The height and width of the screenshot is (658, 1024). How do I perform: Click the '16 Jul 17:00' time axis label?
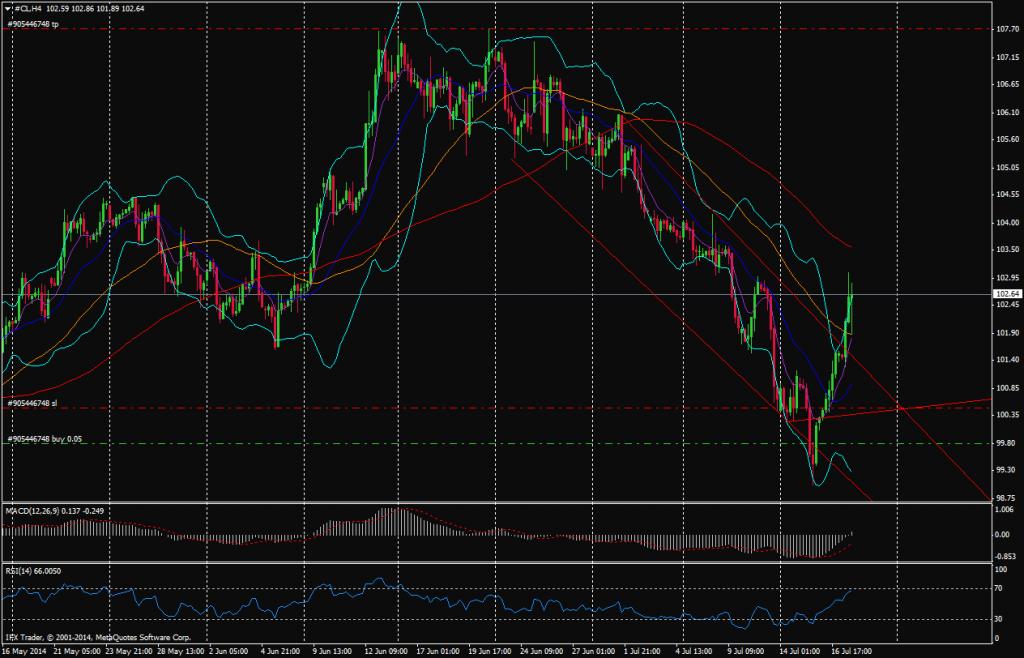(851, 651)
